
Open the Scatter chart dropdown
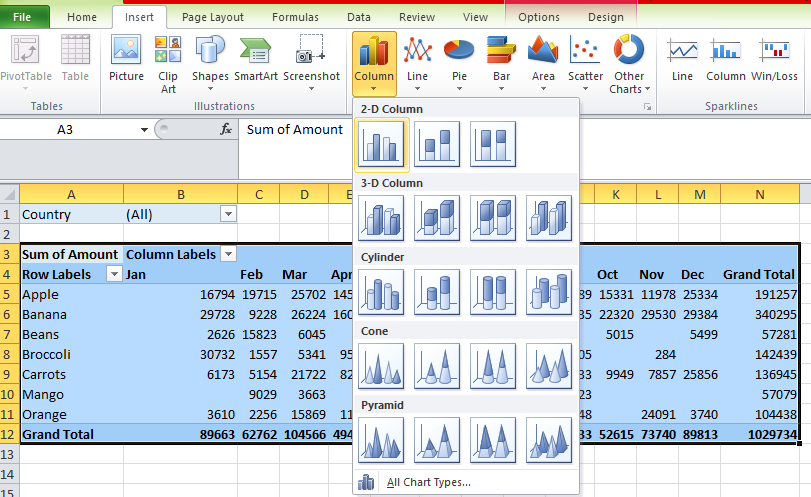[x=585, y=64]
